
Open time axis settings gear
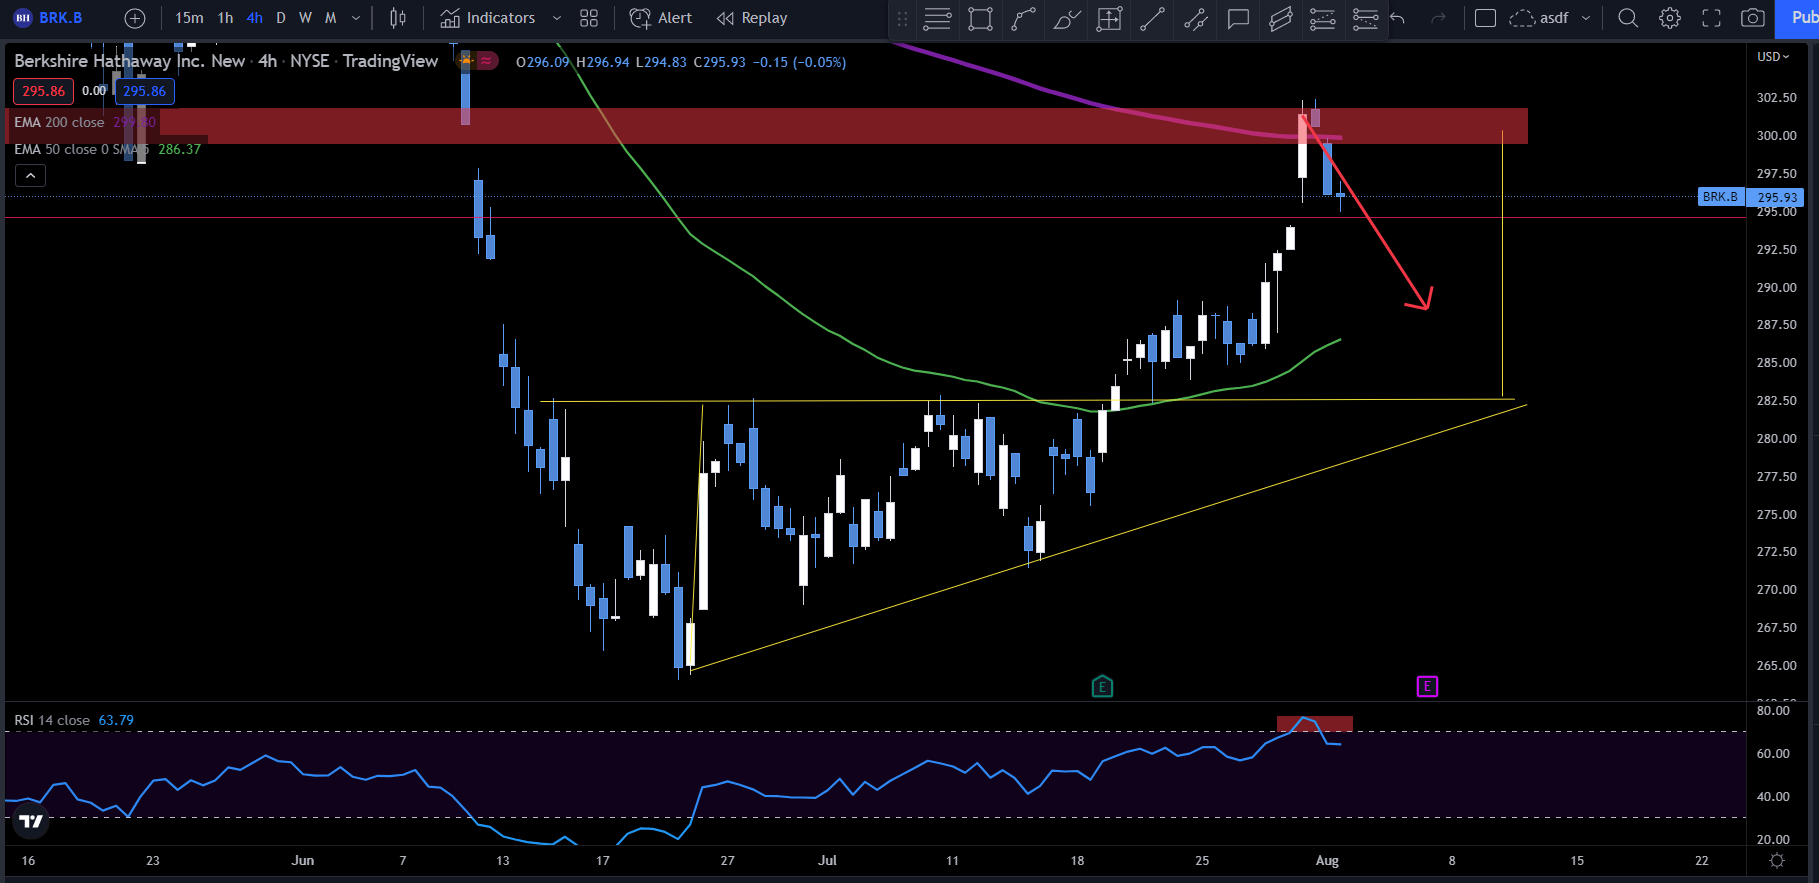coord(1777,861)
